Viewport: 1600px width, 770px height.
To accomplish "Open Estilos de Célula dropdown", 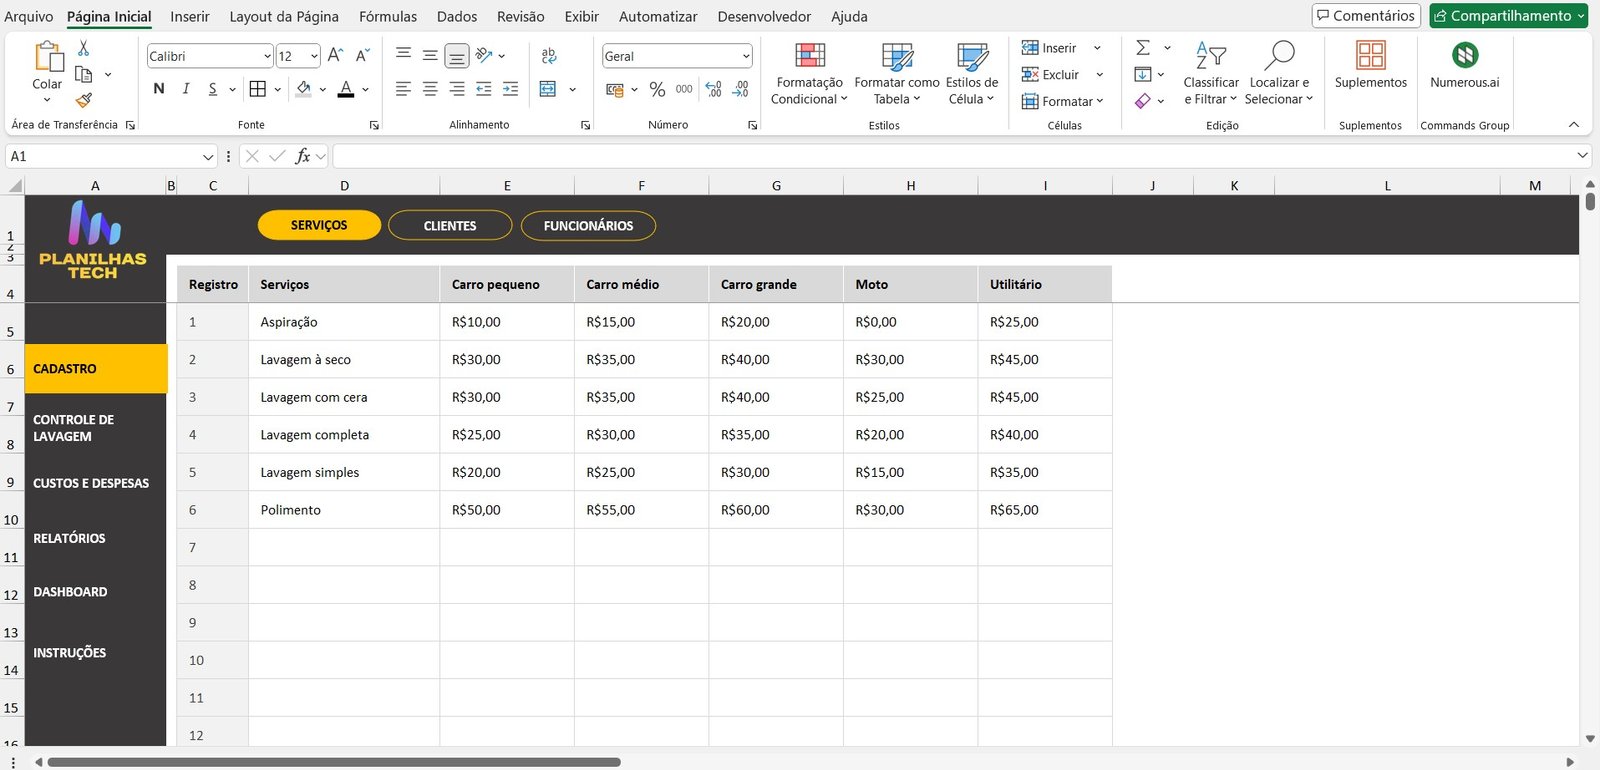I will click(972, 73).
